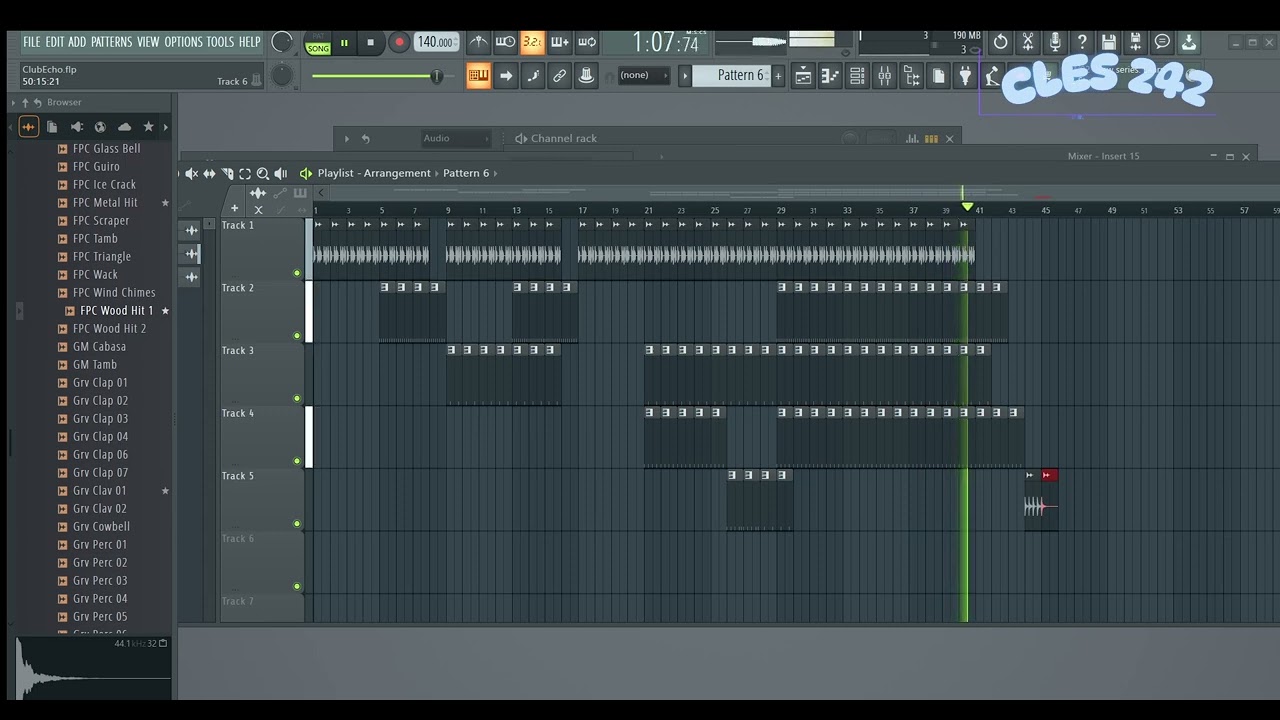Screen dimensions: 1280x720
Task: Toggle Track 1 mute green LED
Action: [x=297, y=273]
